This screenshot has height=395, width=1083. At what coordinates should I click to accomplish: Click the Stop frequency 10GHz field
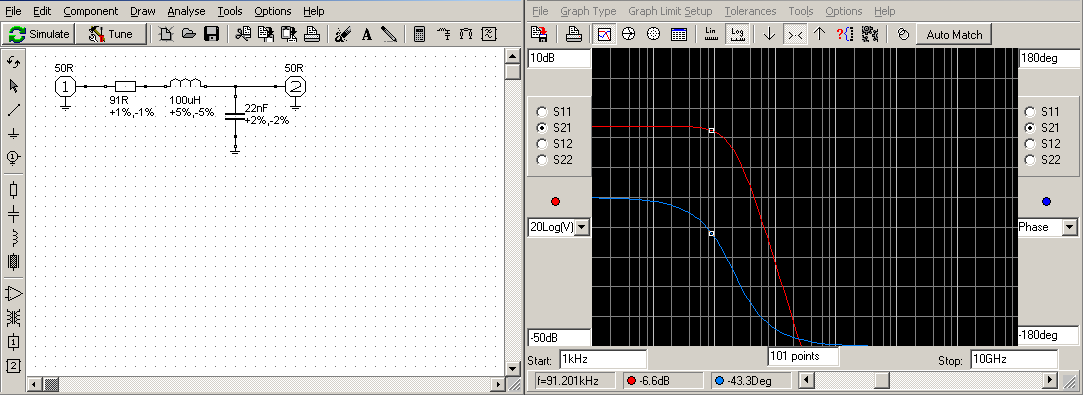coord(1013,360)
